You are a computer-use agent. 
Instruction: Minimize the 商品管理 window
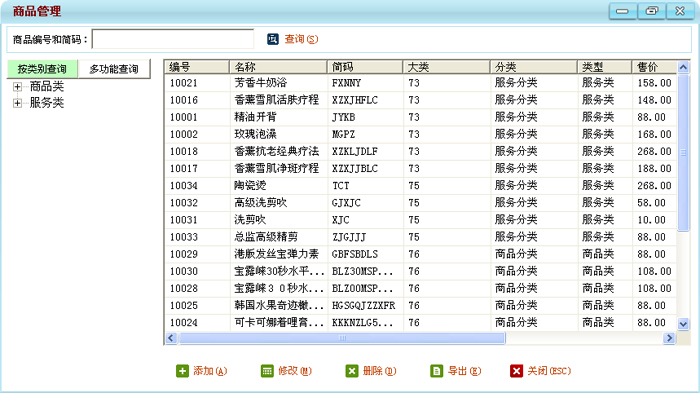click(622, 11)
